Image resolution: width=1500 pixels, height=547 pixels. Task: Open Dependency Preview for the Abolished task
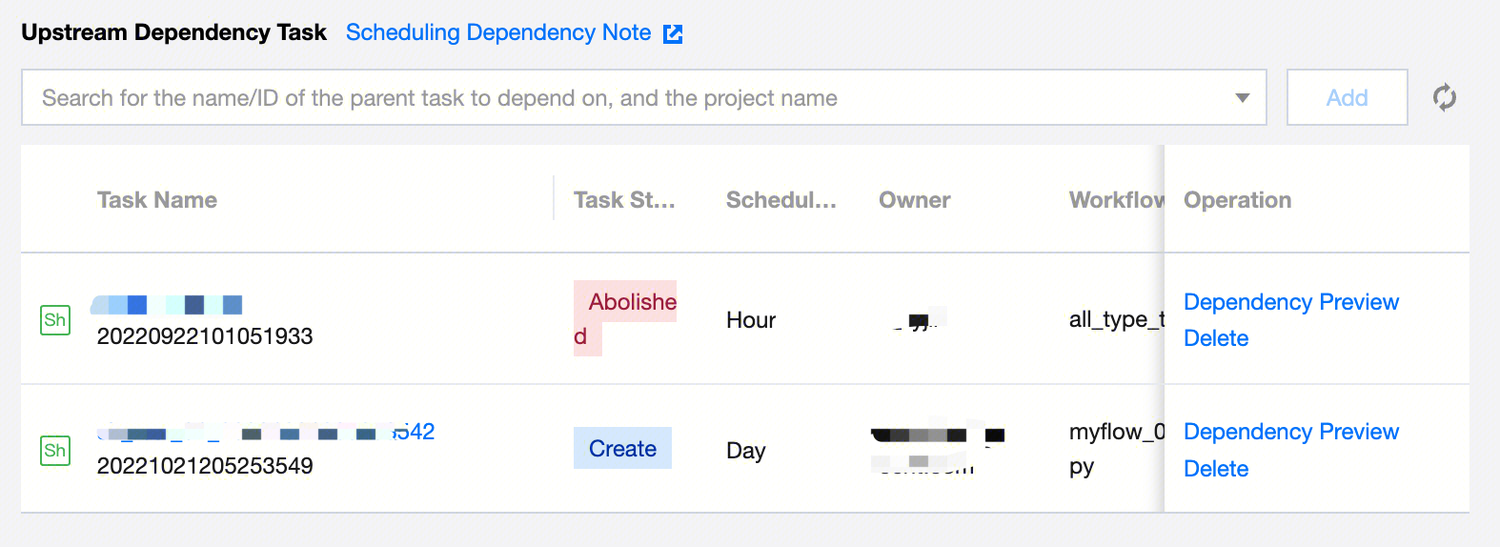(x=1290, y=302)
